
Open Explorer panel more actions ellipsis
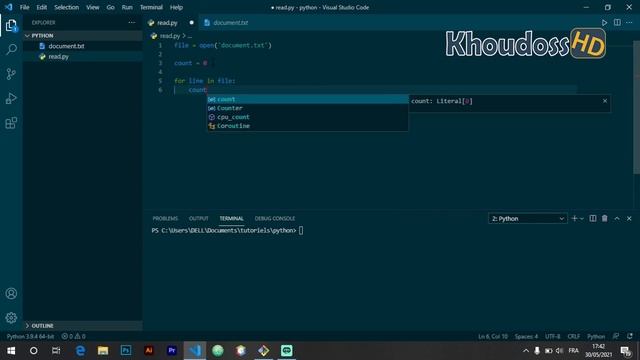pyautogui.click(x=131, y=23)
